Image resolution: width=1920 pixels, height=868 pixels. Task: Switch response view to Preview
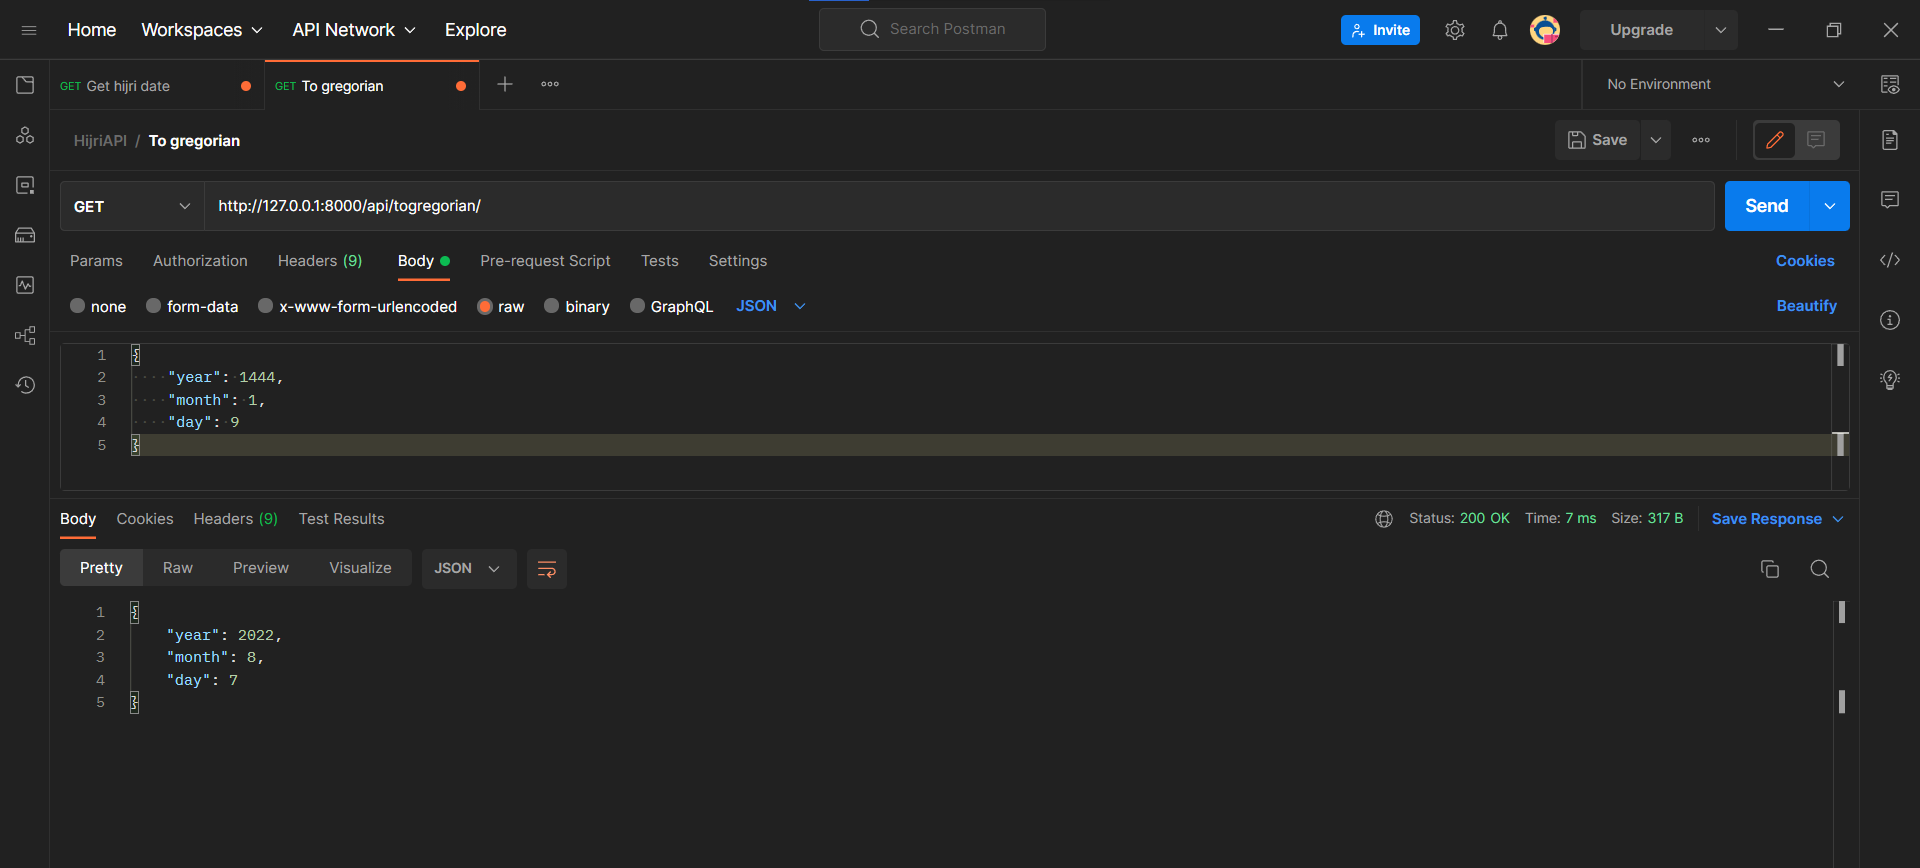pos(261,568)
